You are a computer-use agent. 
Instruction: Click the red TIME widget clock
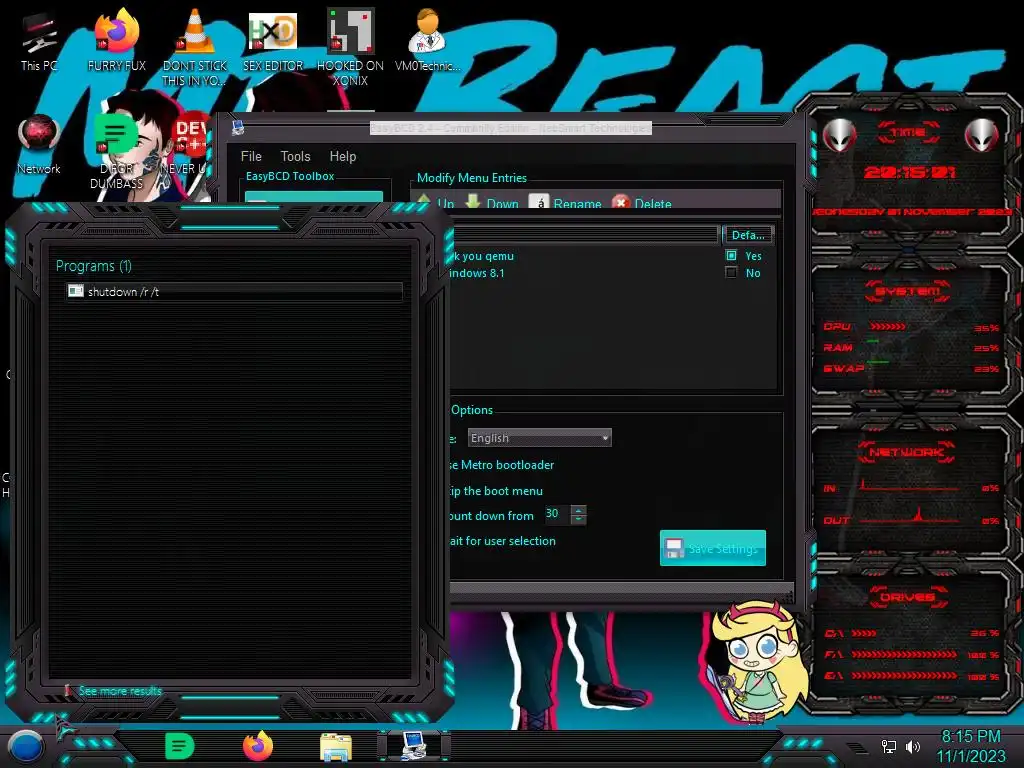tap(909, 172)
